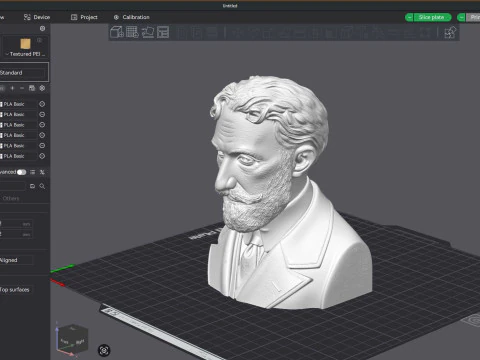Open printer settings gear at sidebar top

pos(42,29)
